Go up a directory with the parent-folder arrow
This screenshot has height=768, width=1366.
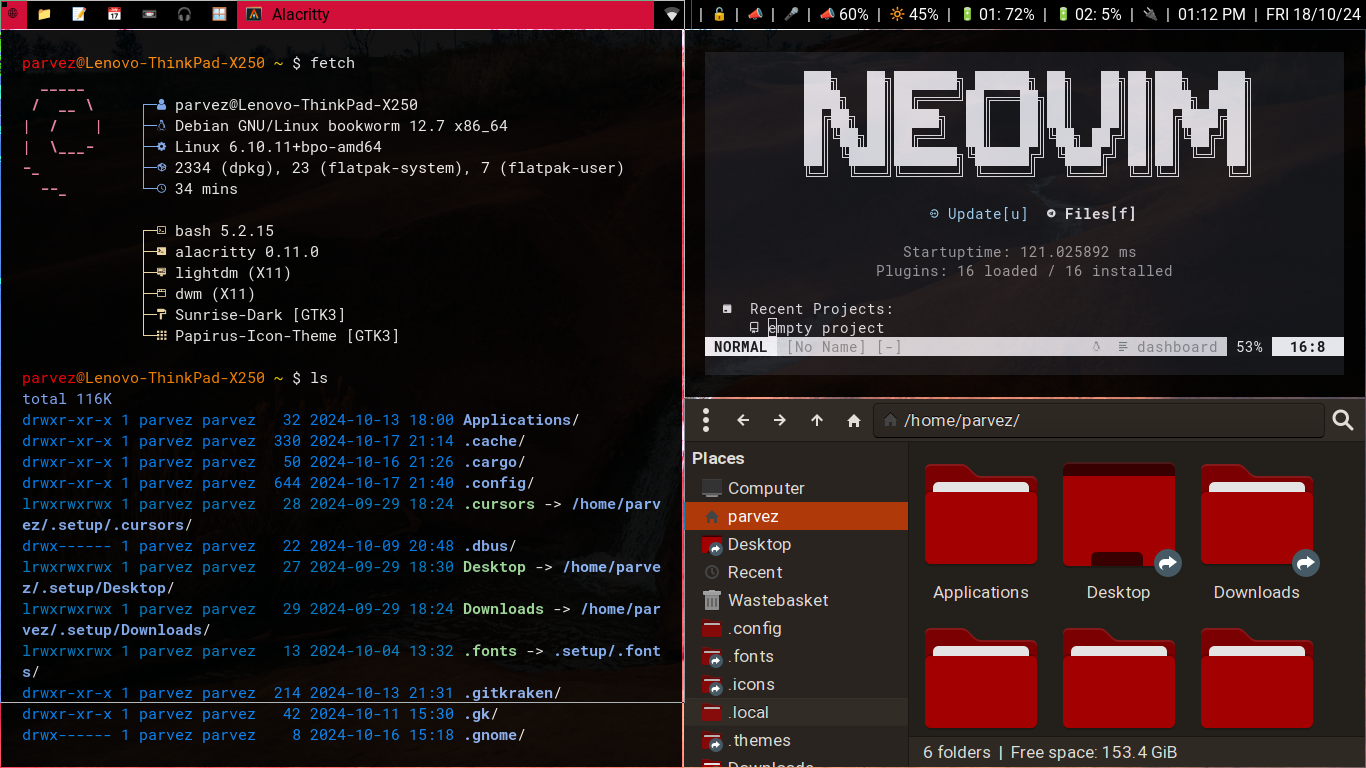[816, 421]
